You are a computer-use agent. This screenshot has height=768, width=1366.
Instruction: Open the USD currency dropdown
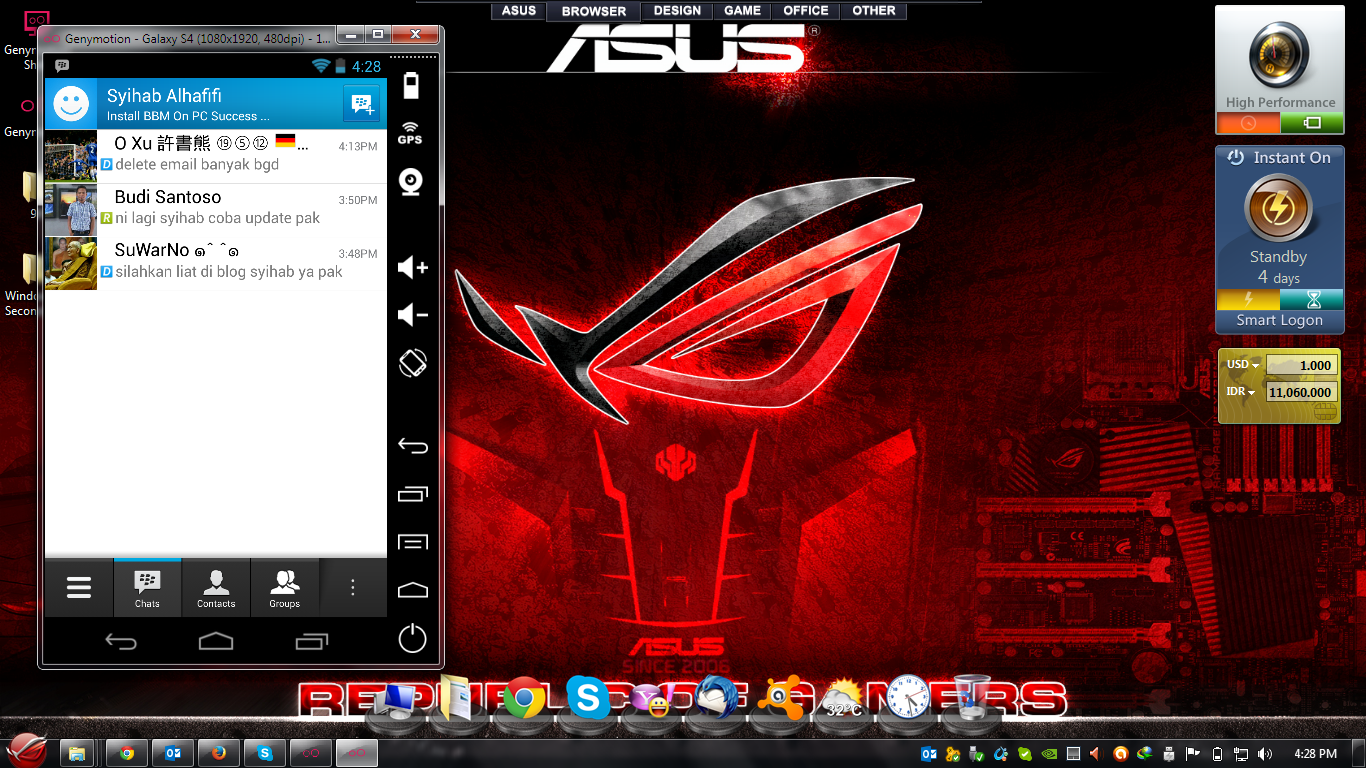(x=1243, y=365)
